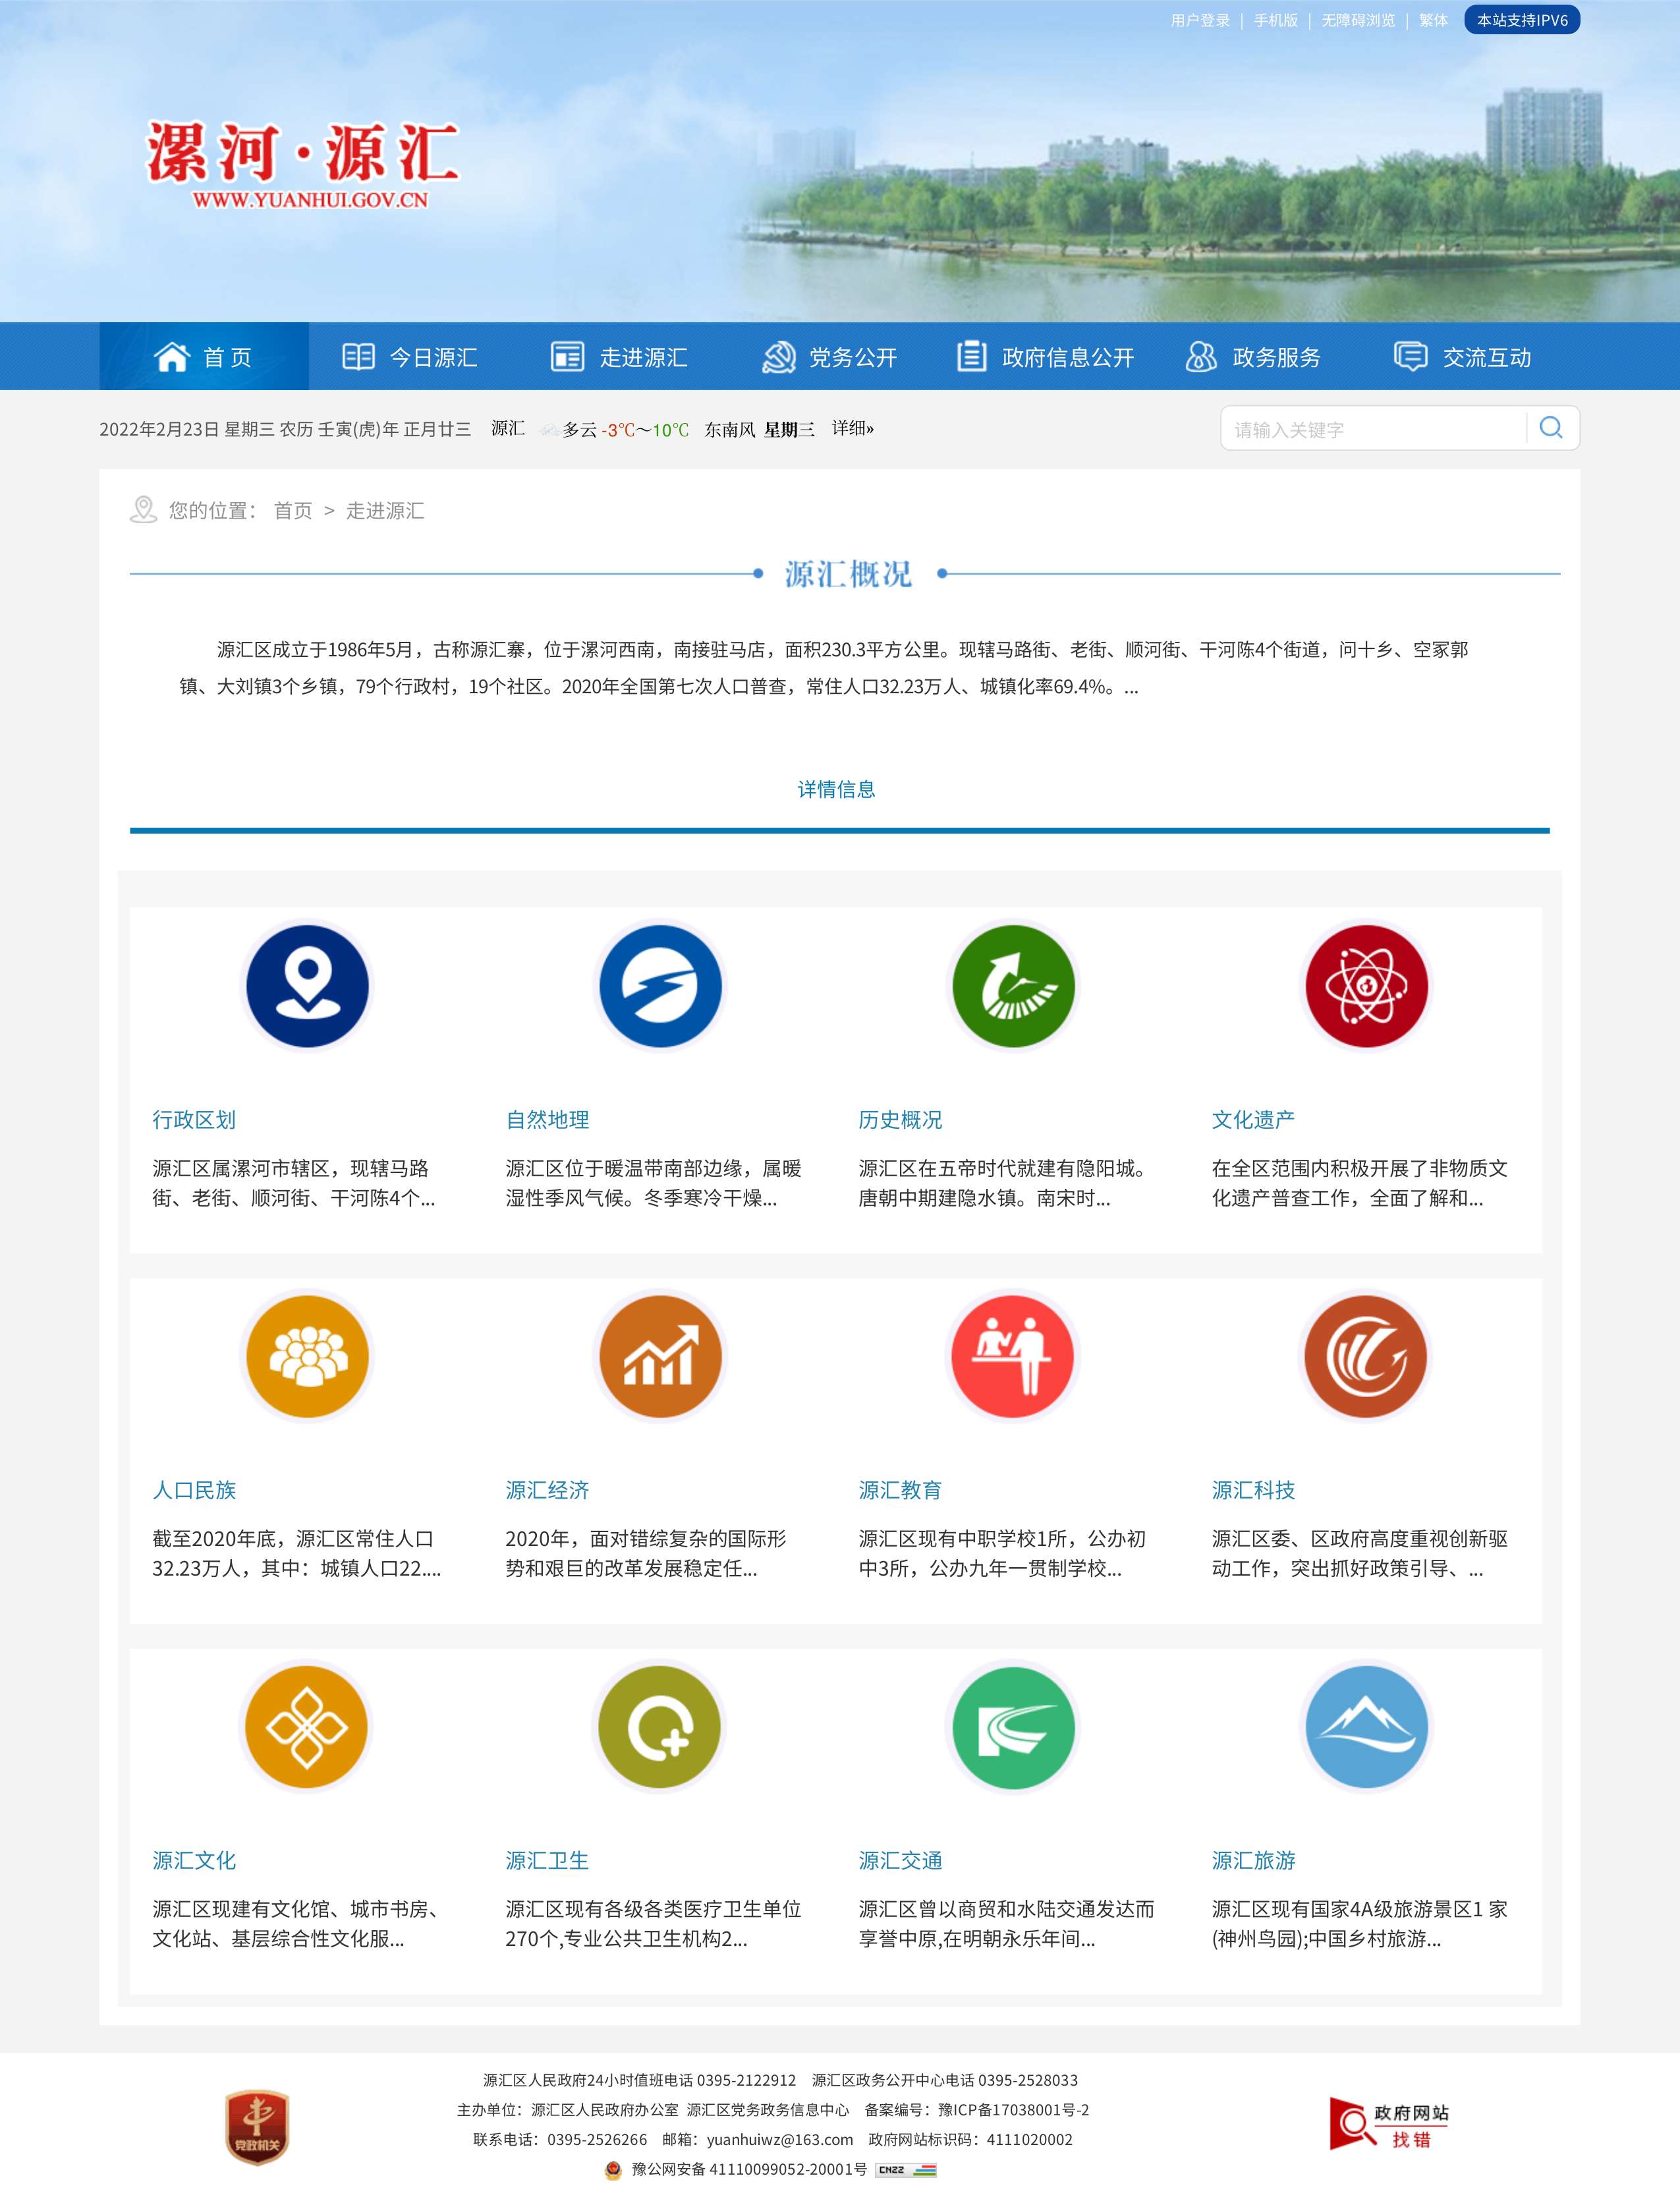Viewport: 1680px width, 2201px height.
Task: Click the magnifier search icon
Action: 1551,428
